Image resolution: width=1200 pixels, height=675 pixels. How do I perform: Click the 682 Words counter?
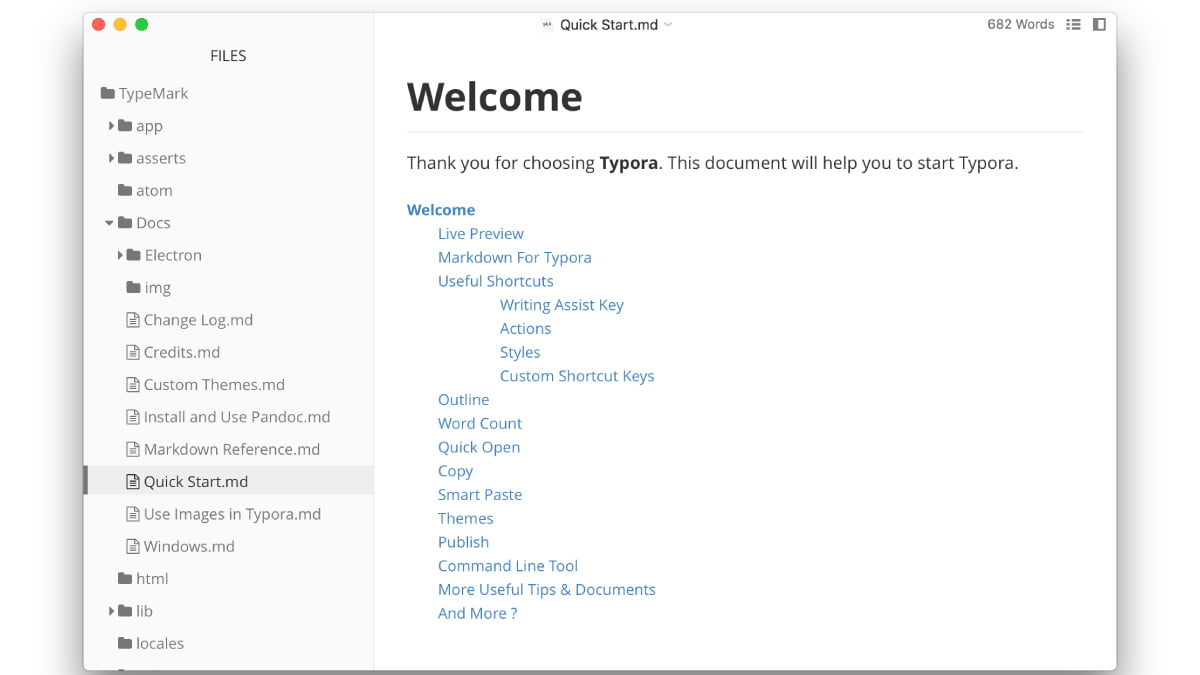click(x=1020, y=25)
